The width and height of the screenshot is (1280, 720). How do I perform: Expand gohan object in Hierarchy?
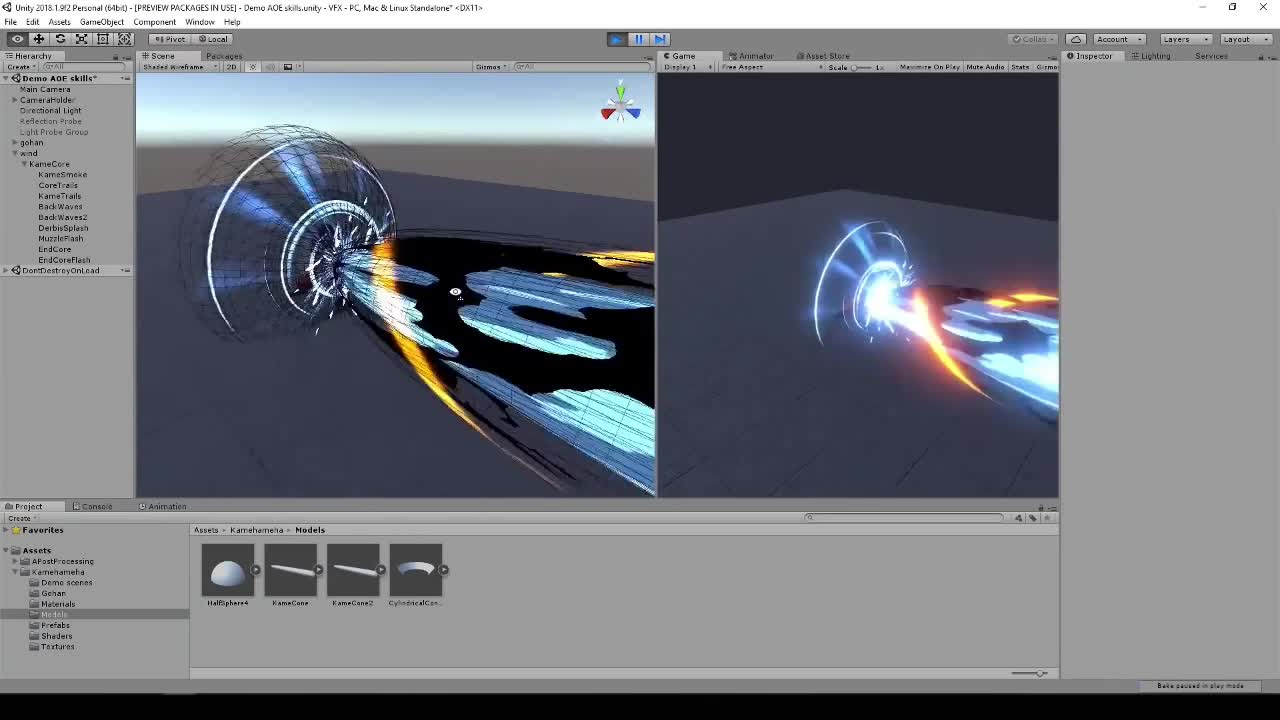[x=15, y=143]
